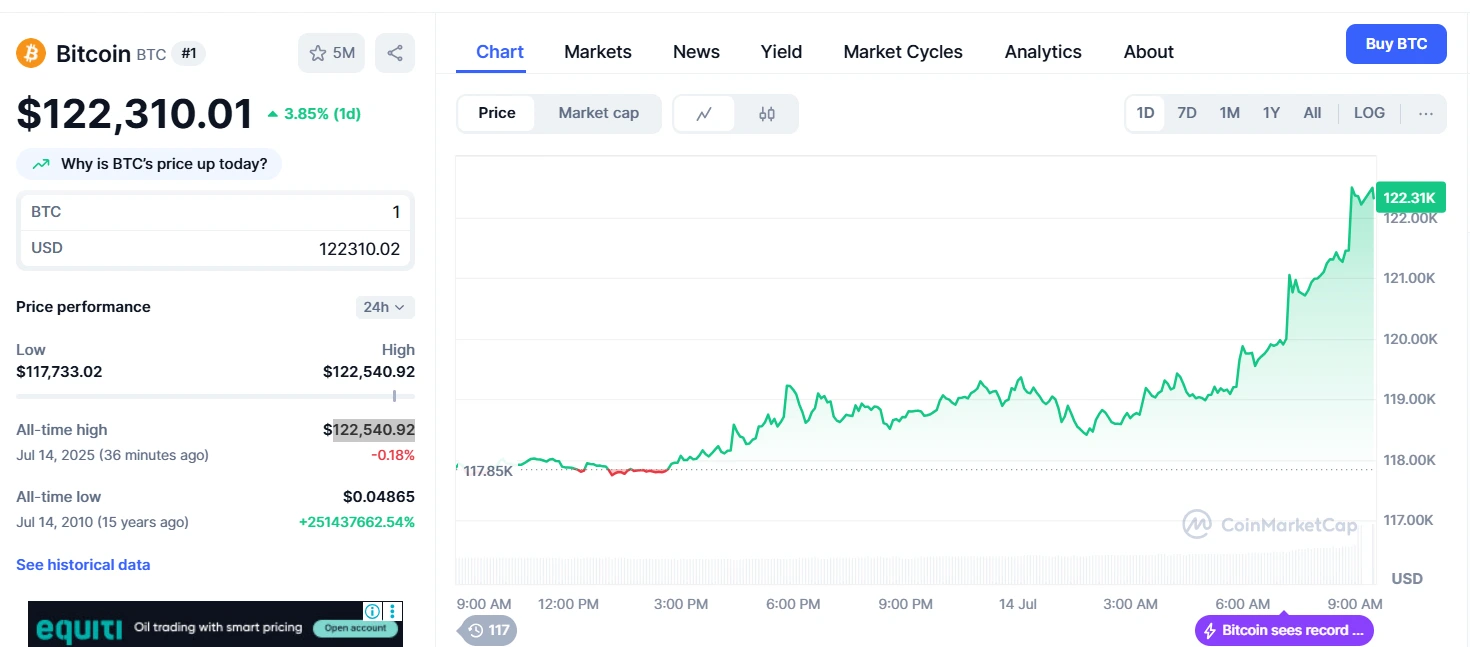Select the all-time high $122,540.92 value
The height and width of the screenshot is (647, 1470).
click(369, 430)
